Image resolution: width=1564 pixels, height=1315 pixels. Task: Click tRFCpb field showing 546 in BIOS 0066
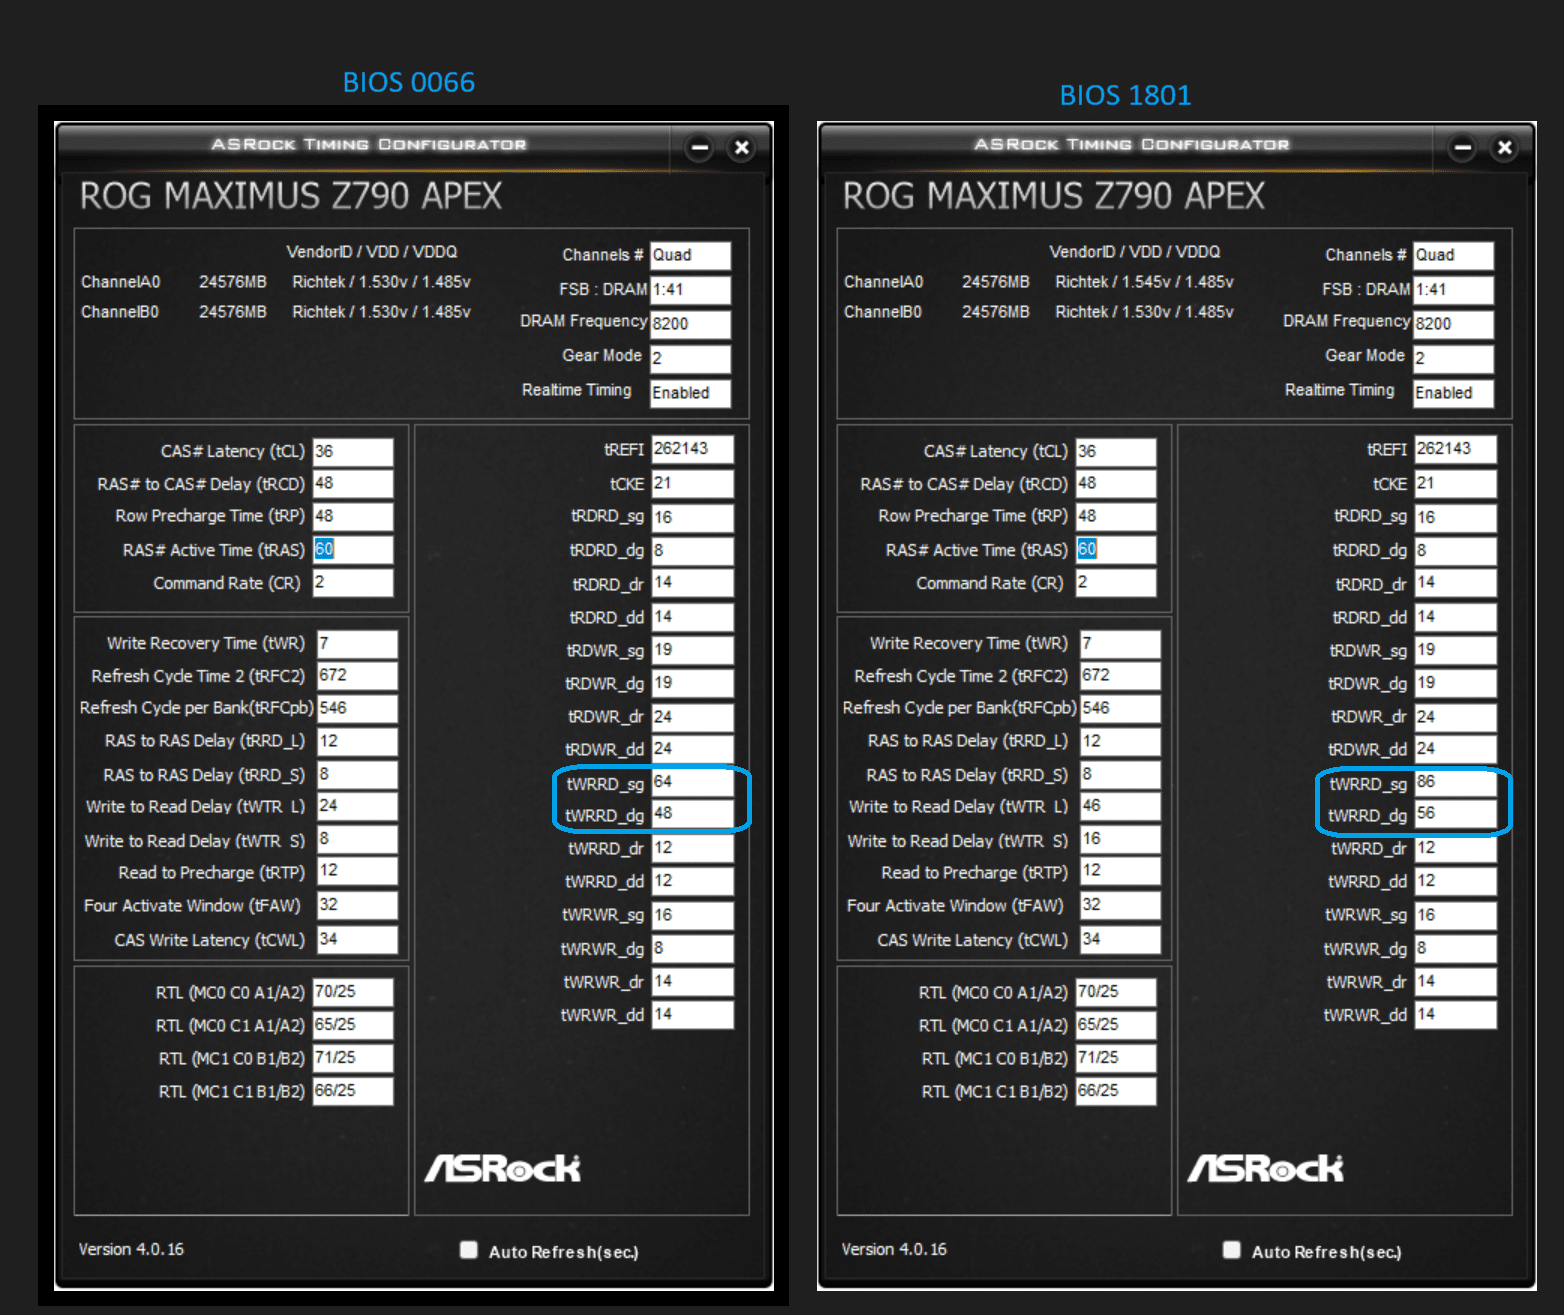357,708
